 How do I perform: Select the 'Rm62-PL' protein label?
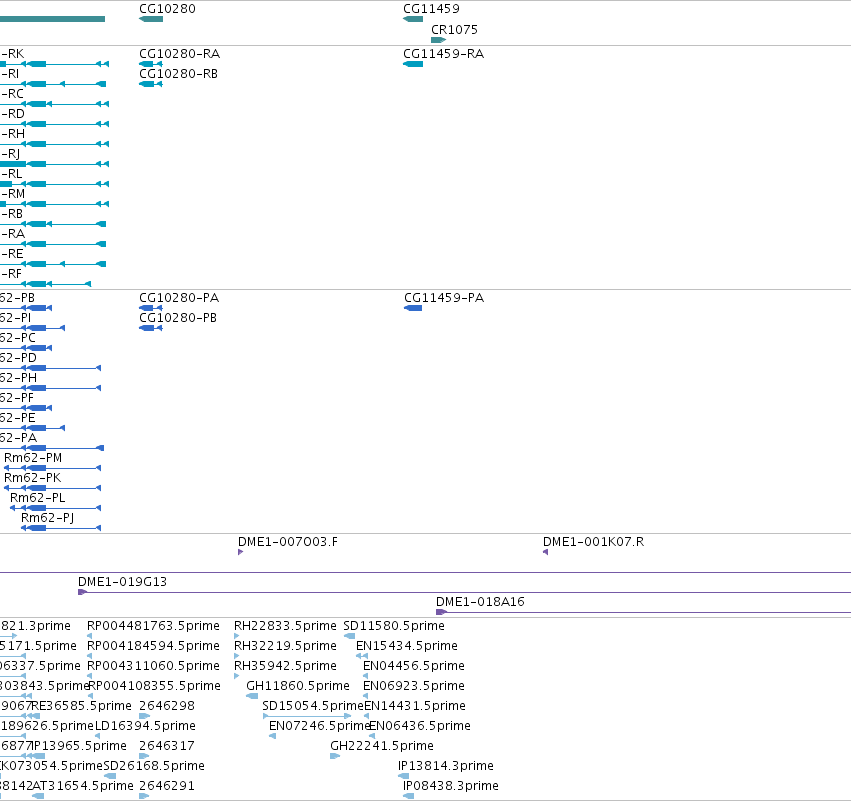tap(38, 498)
